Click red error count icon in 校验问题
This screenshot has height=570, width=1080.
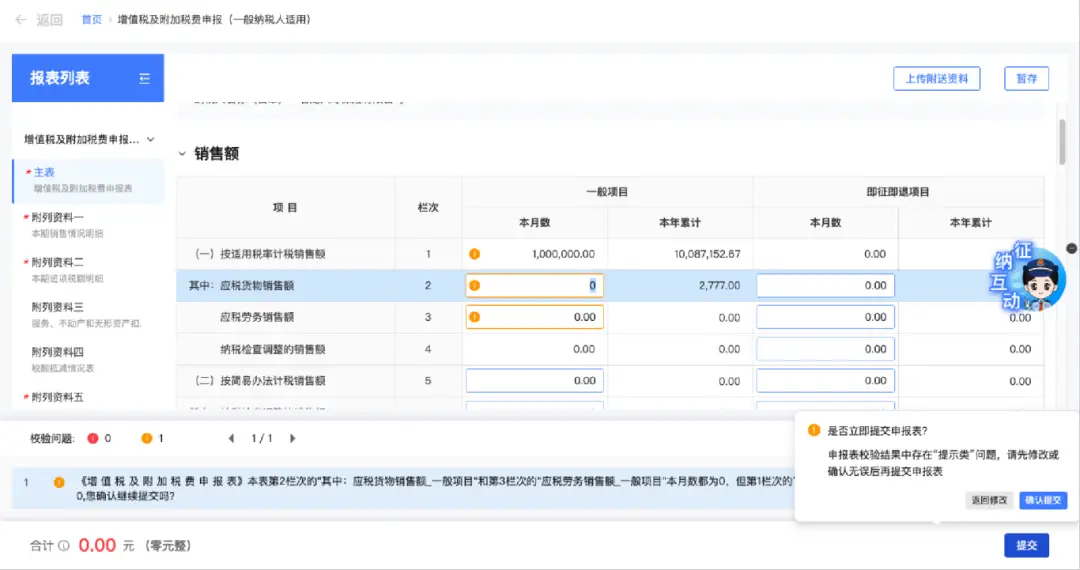pos(92,439)
